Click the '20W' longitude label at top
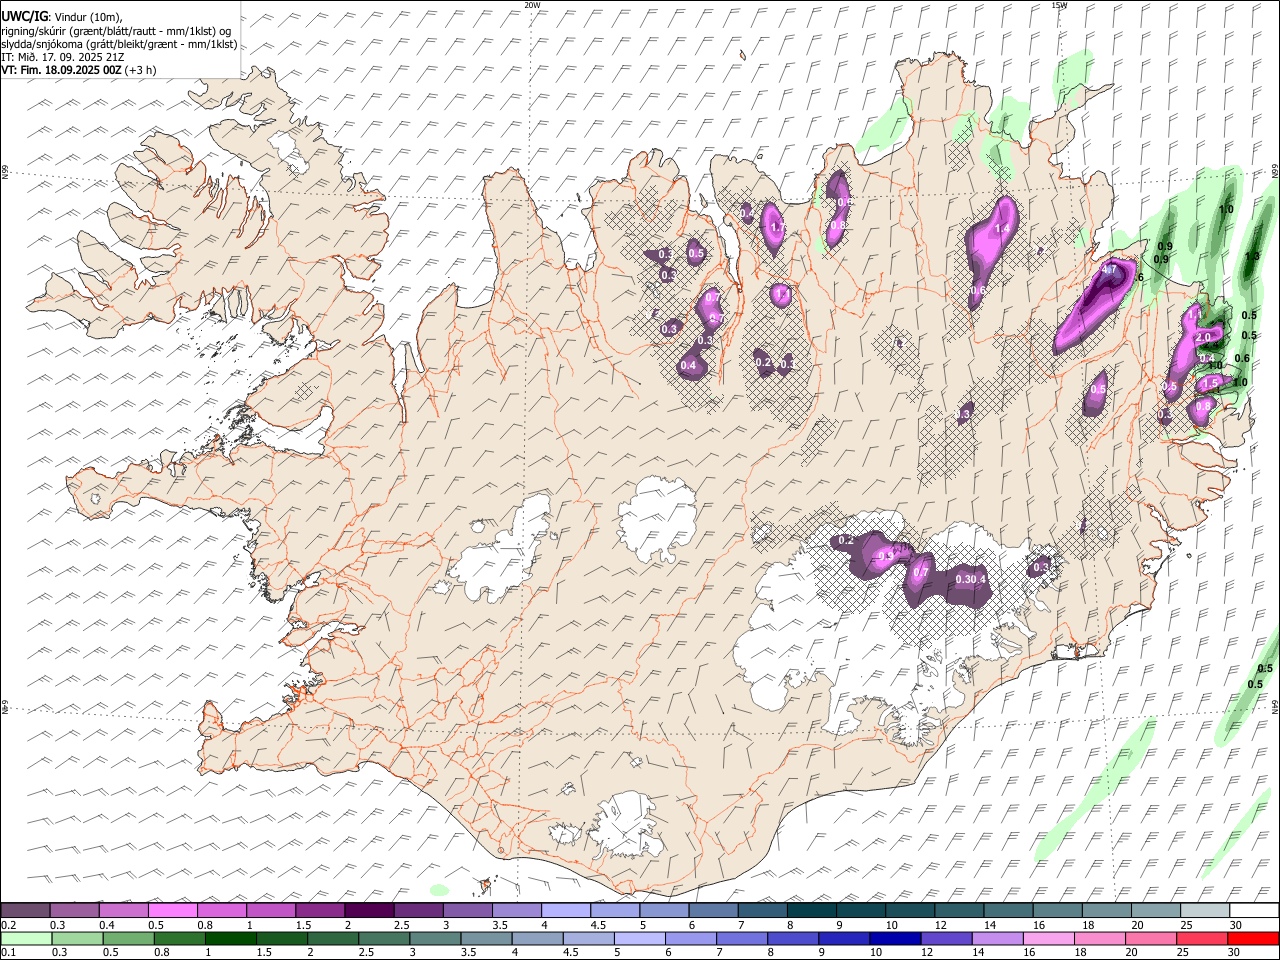Screen dimensions: 1280x960 532,5
